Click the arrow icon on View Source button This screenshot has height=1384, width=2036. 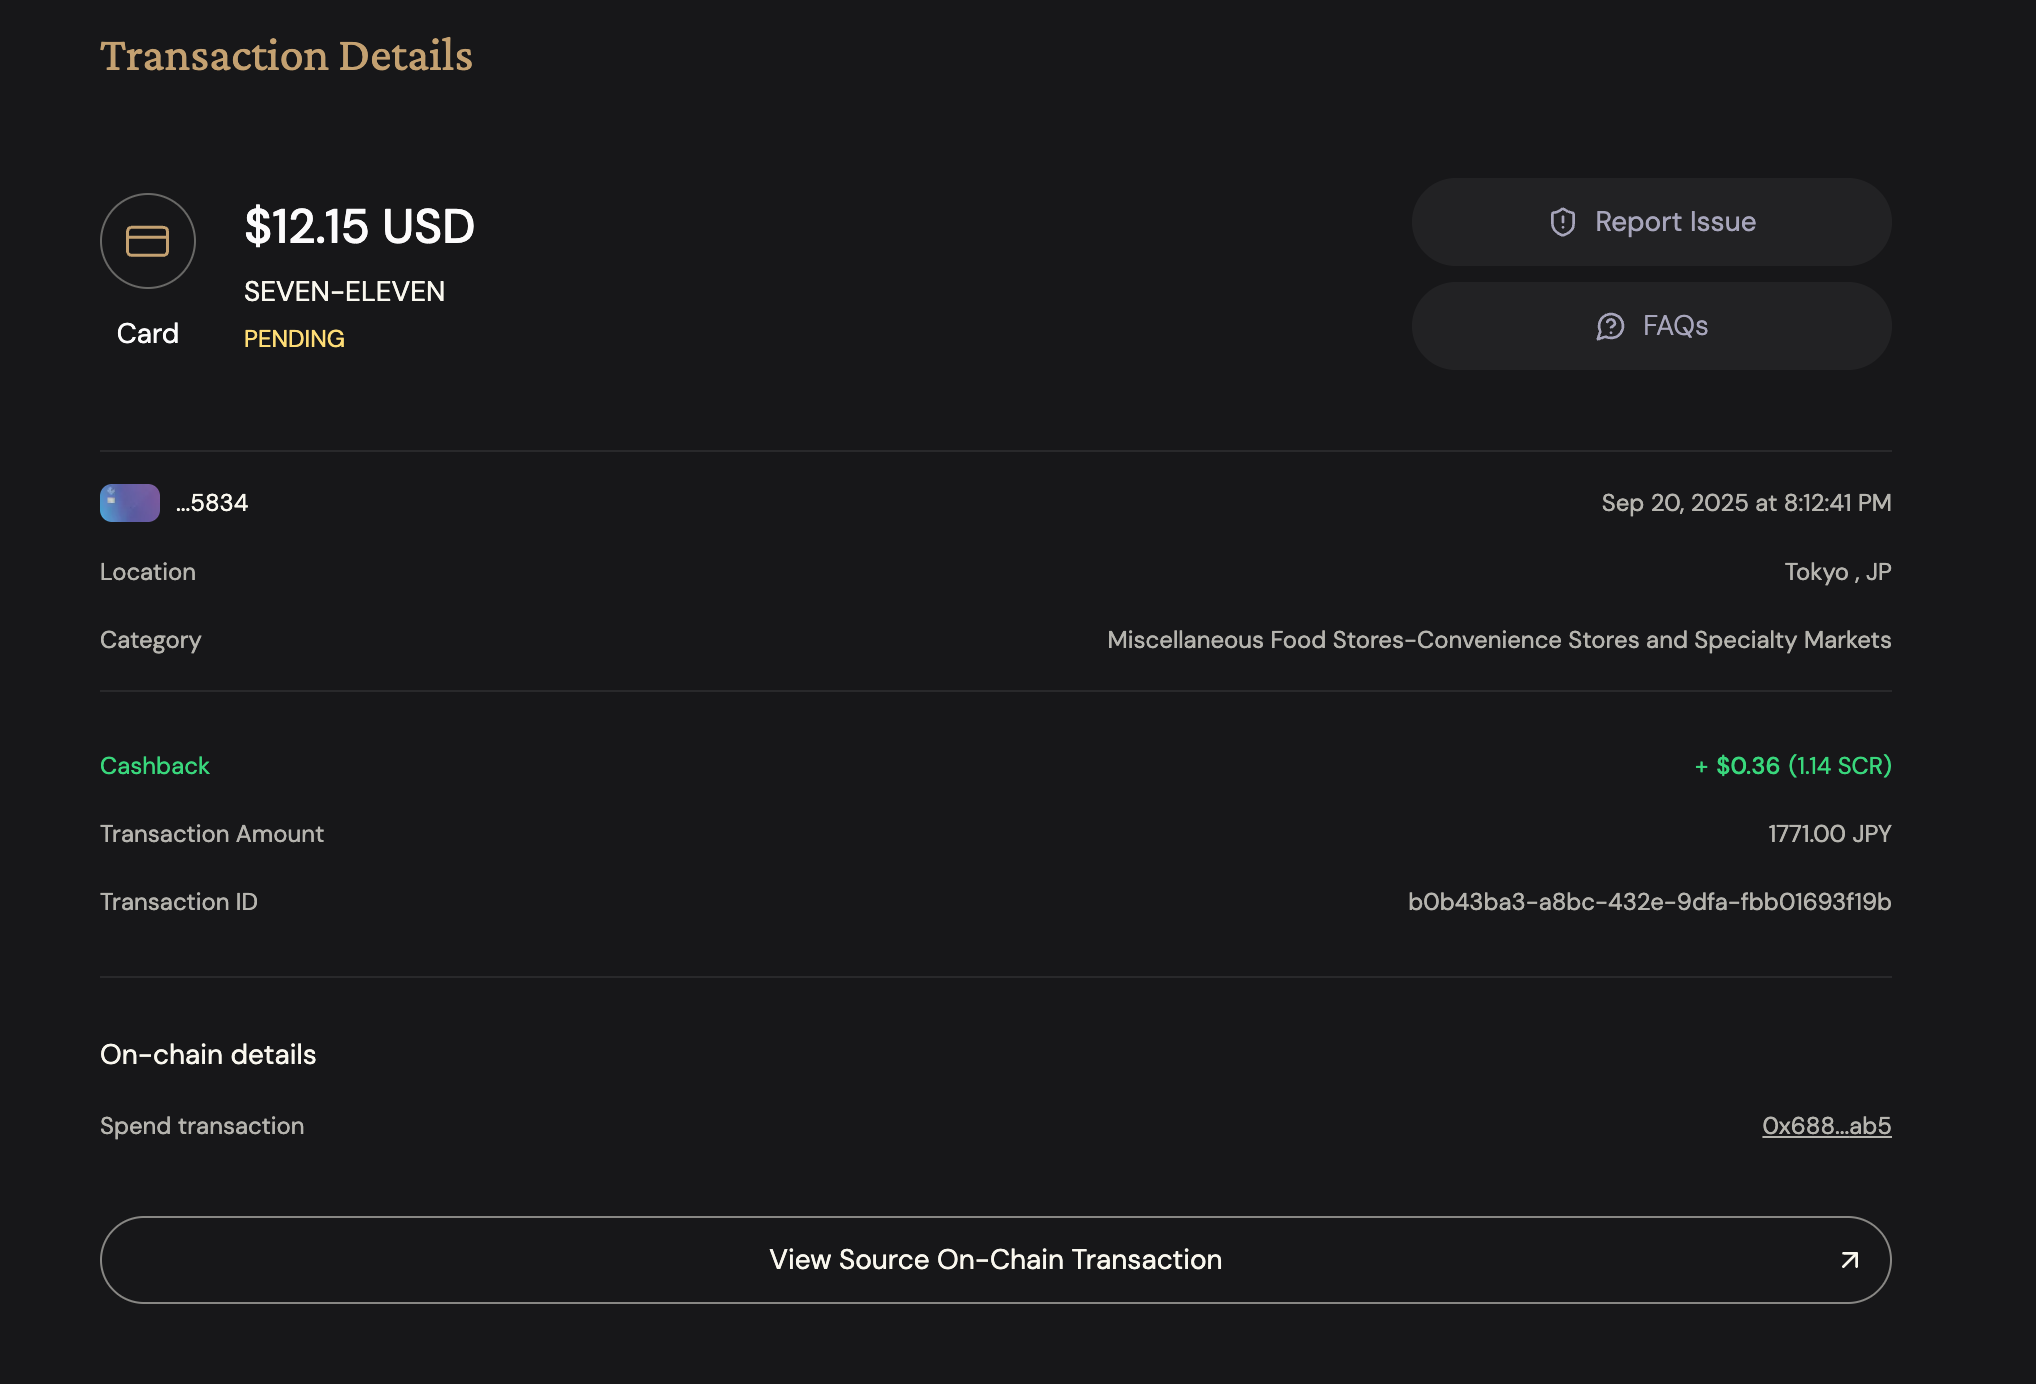point(1849,1260)
